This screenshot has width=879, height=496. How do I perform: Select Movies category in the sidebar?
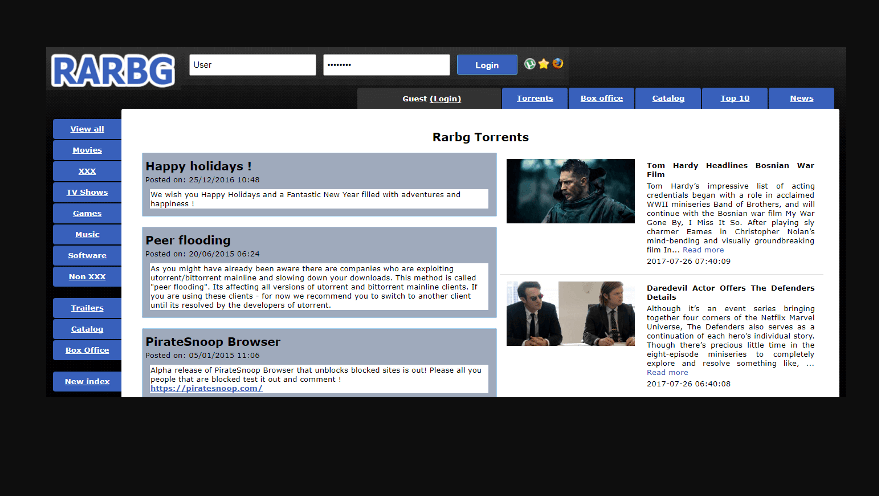click(x=87, y=150)
